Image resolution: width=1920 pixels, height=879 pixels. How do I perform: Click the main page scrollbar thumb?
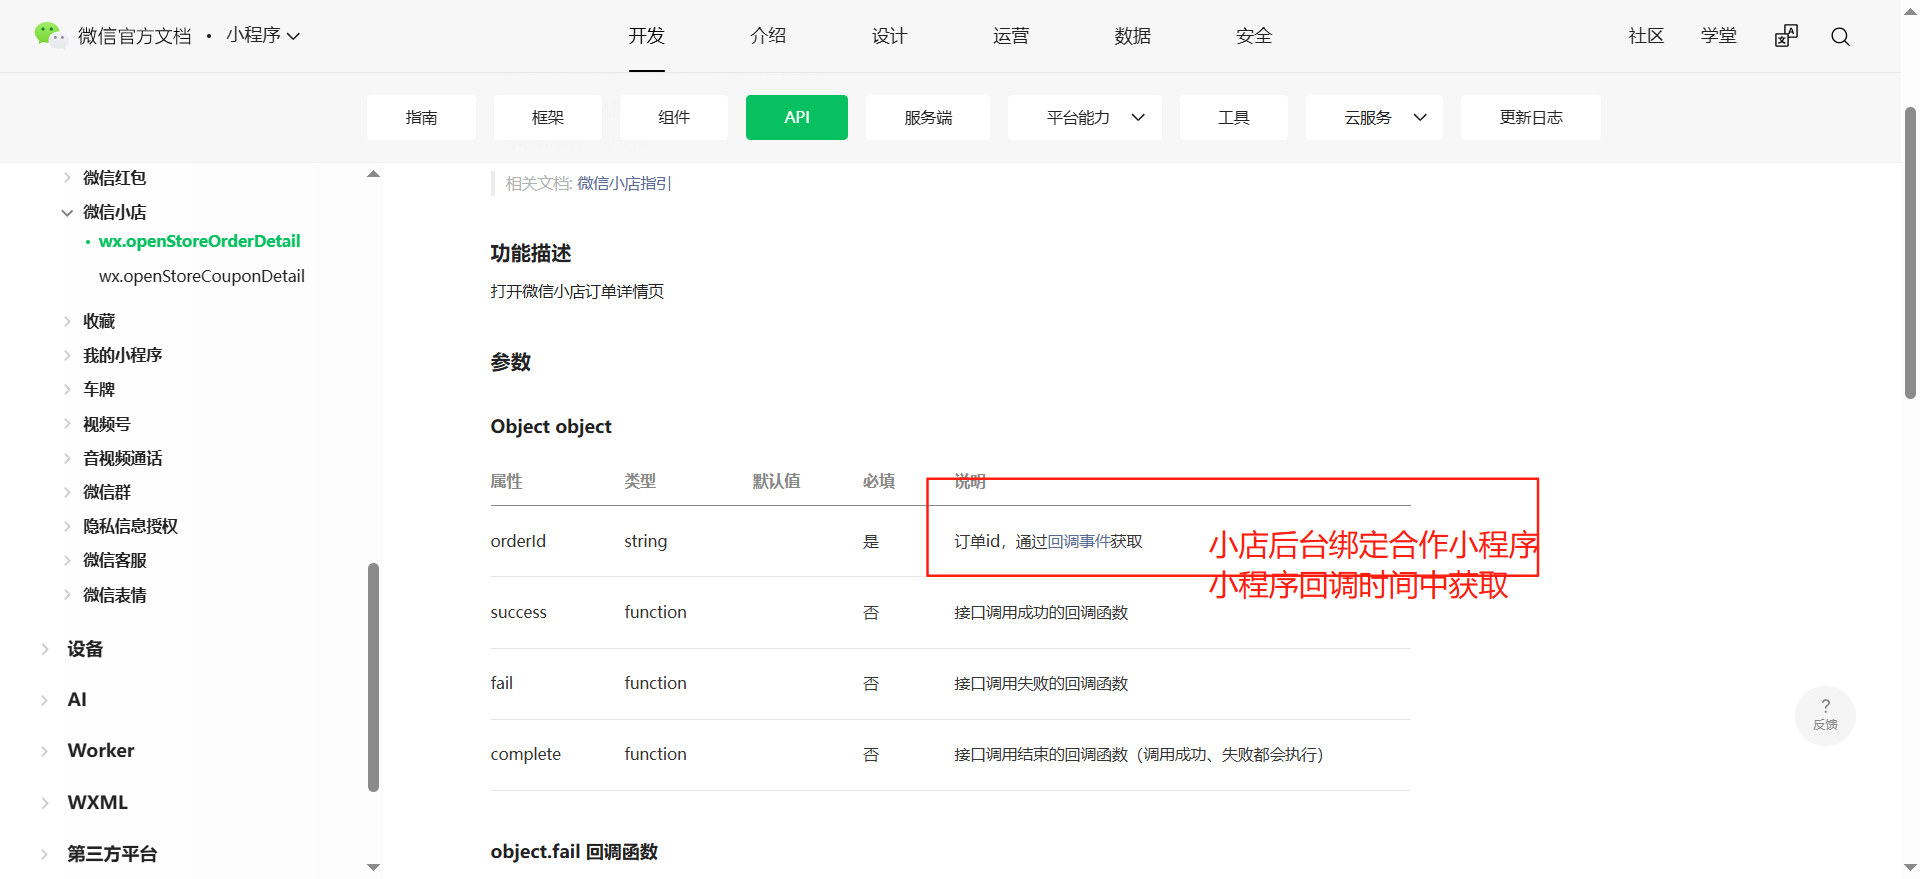[1910, 253]
